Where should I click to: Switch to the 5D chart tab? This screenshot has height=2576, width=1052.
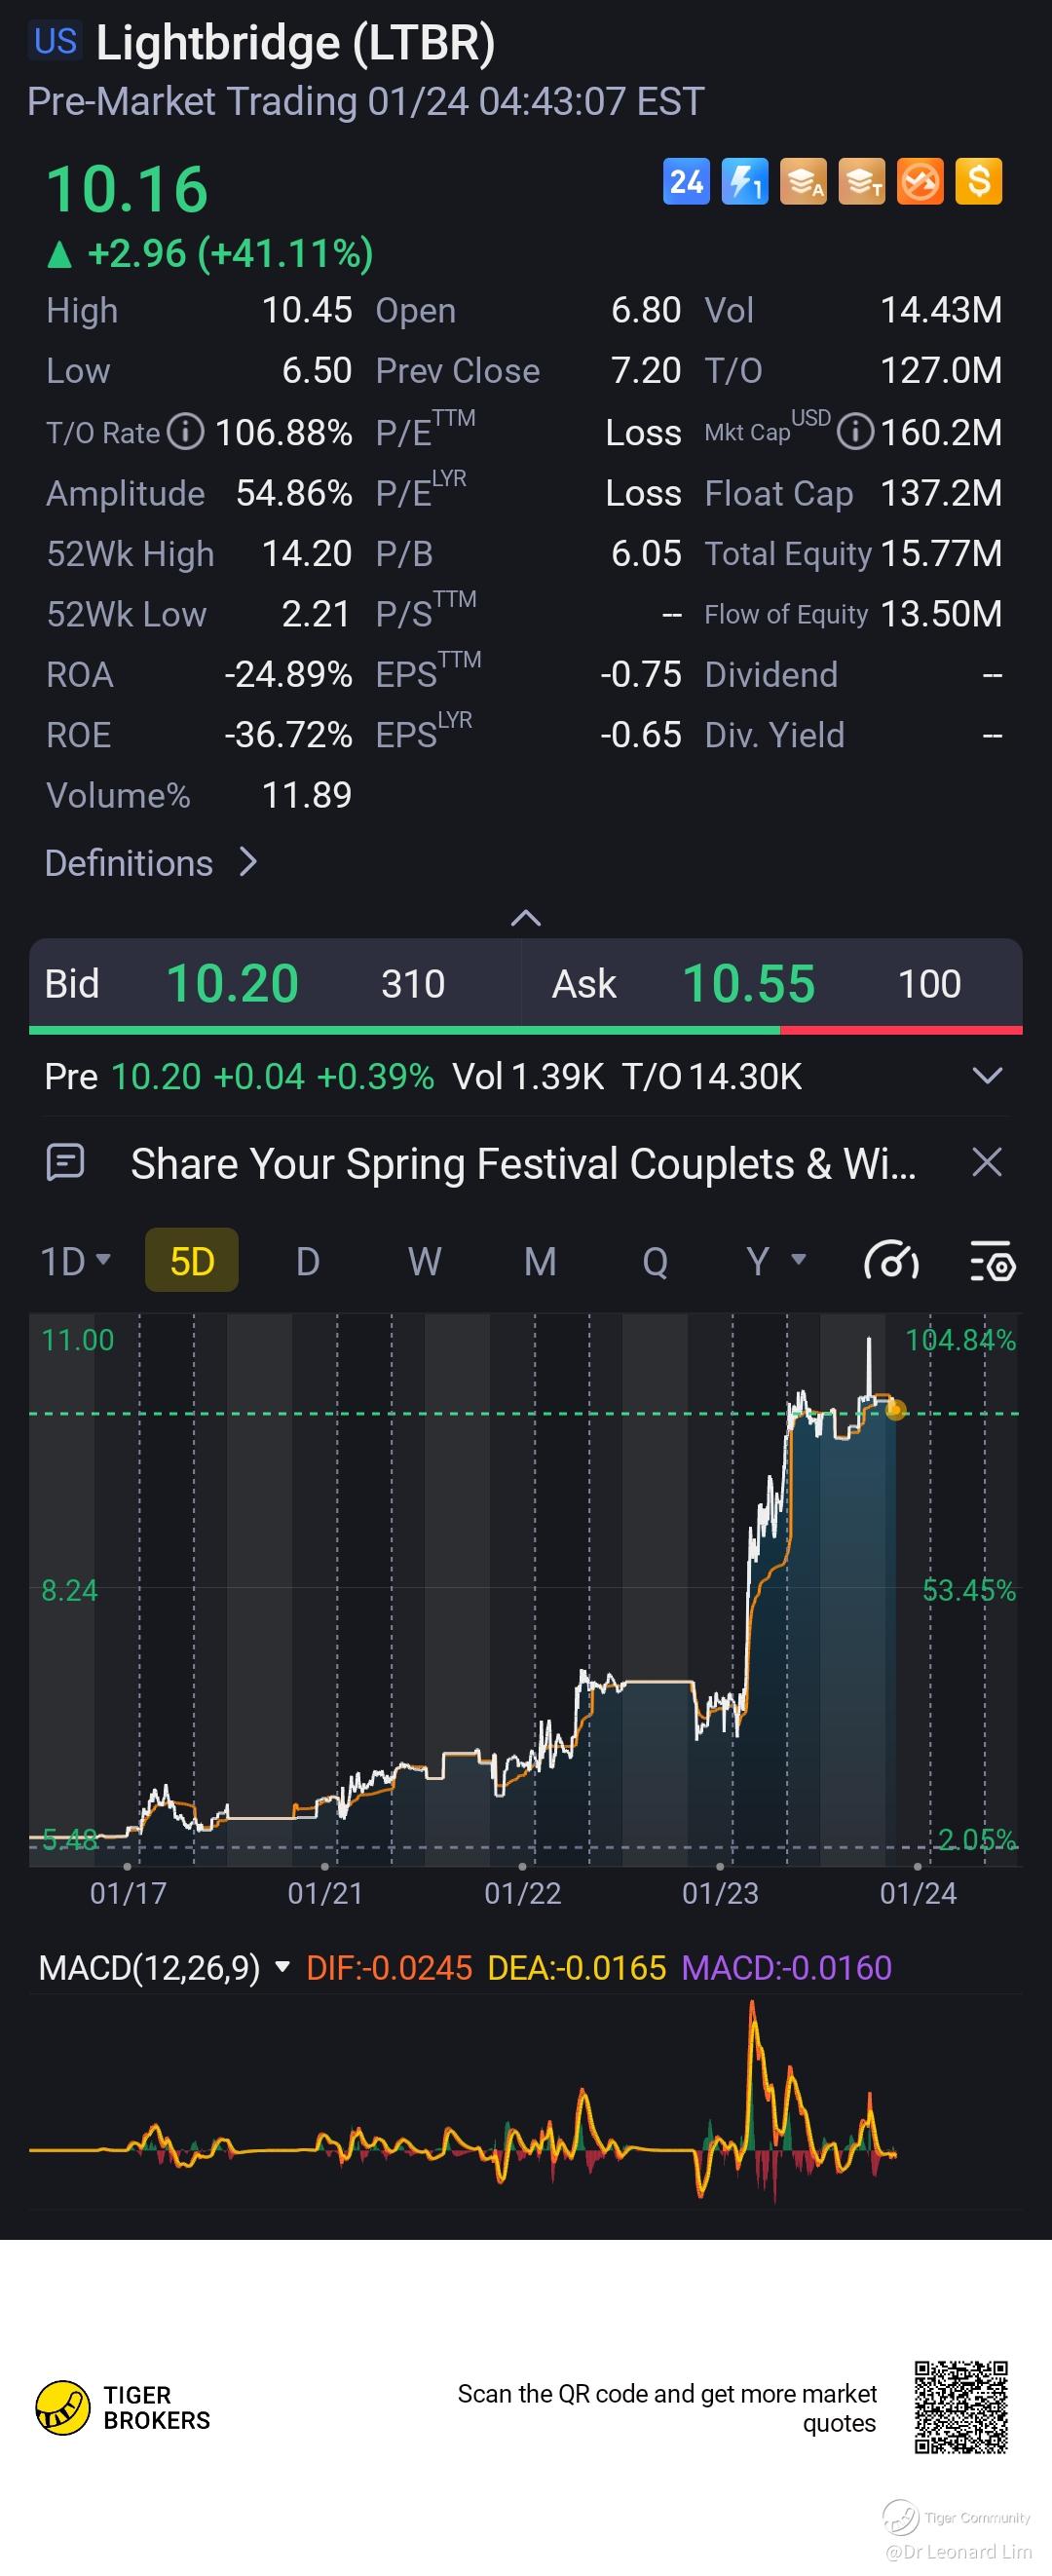(x=192, y=1261)
